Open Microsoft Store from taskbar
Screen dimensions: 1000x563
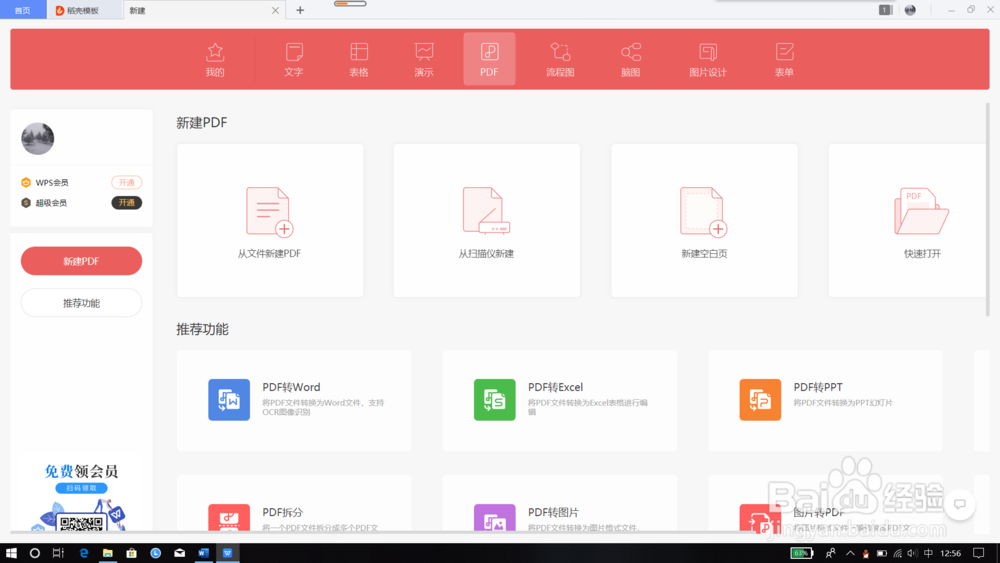point(131,553)
